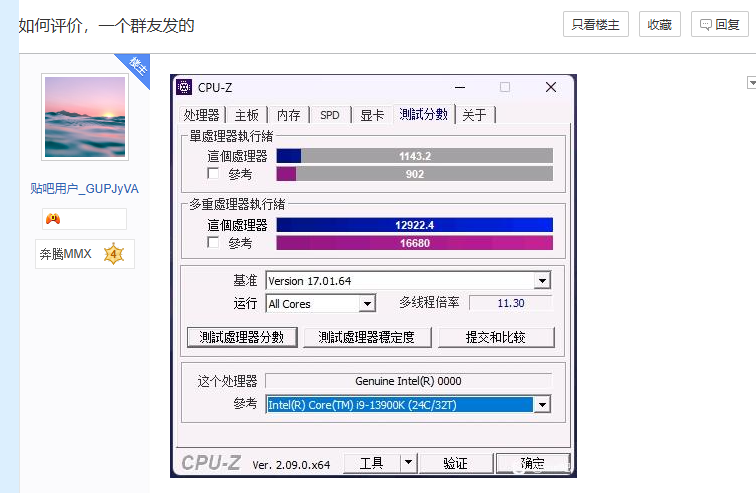Open the reference processor i9-13900K dropdown

pos(542,405)
